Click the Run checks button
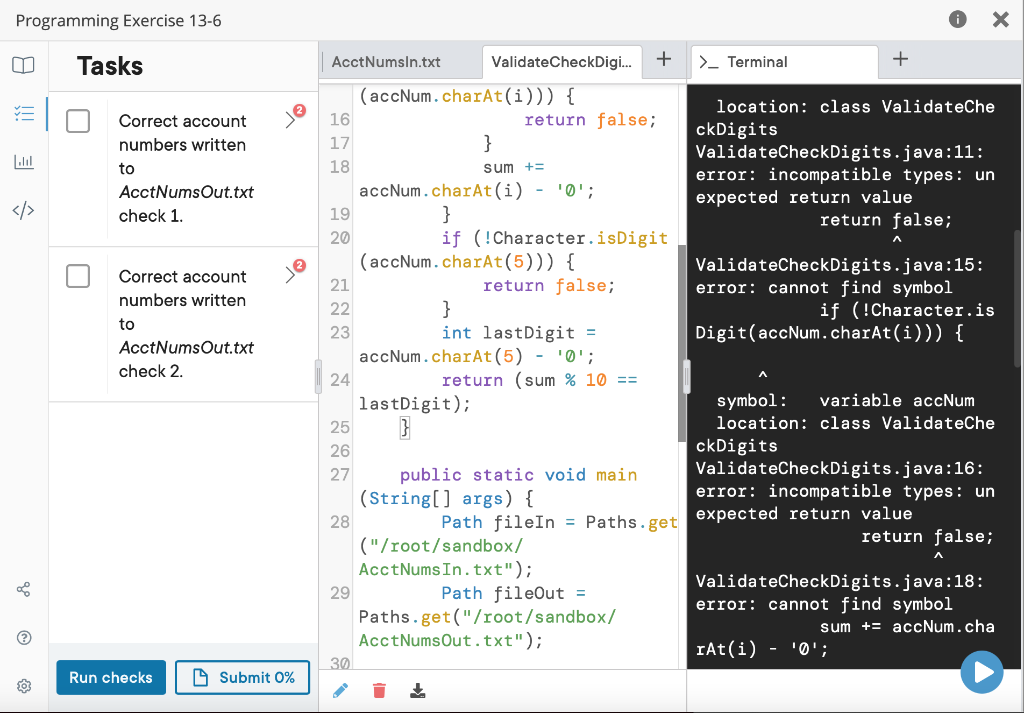The height and width of the screenshot is (713, 1024). (x=110, y=677)
